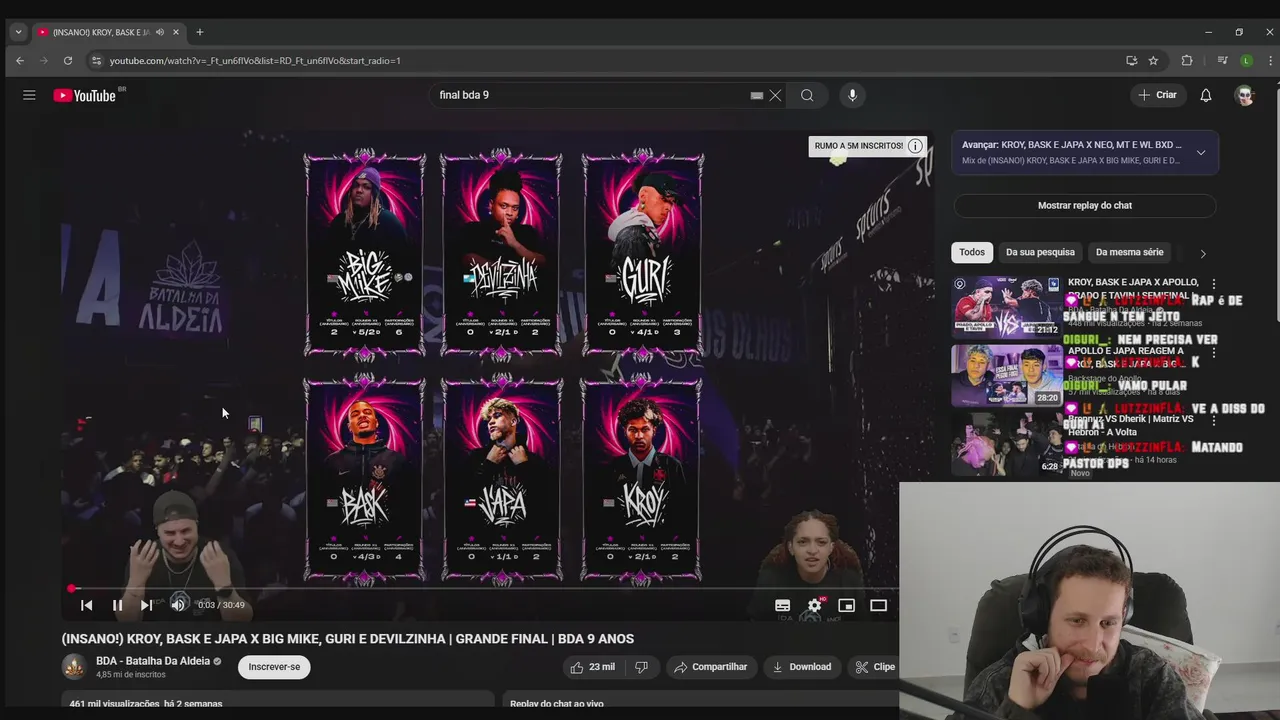Go forward in browser history

43,61
